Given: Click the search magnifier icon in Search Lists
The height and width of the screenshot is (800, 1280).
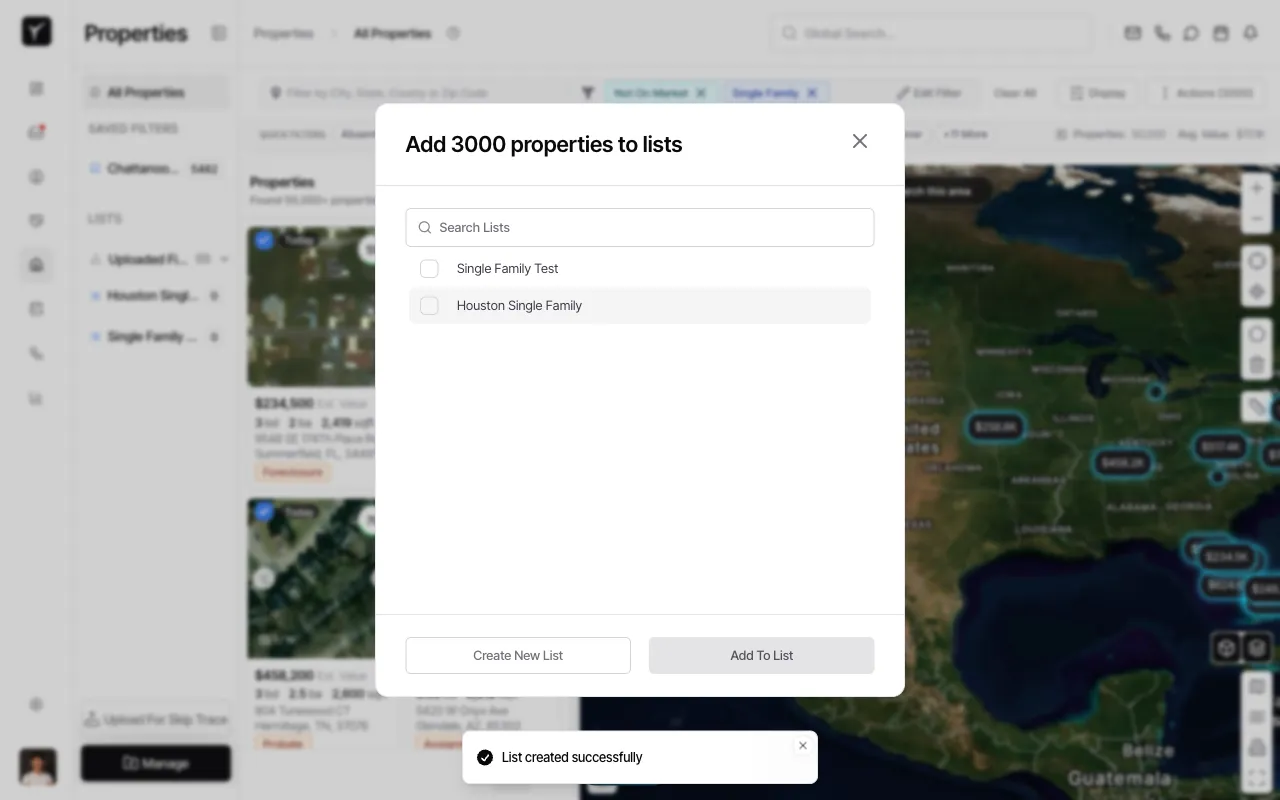Looking at the screenshot, I should (x=425, y=228).
